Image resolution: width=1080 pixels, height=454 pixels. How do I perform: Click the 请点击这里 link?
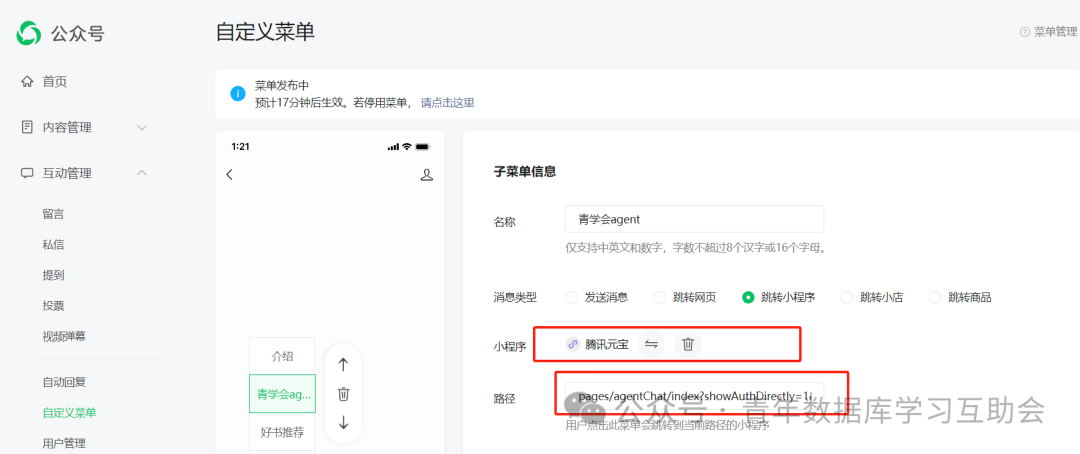click(x=448, y=103)
